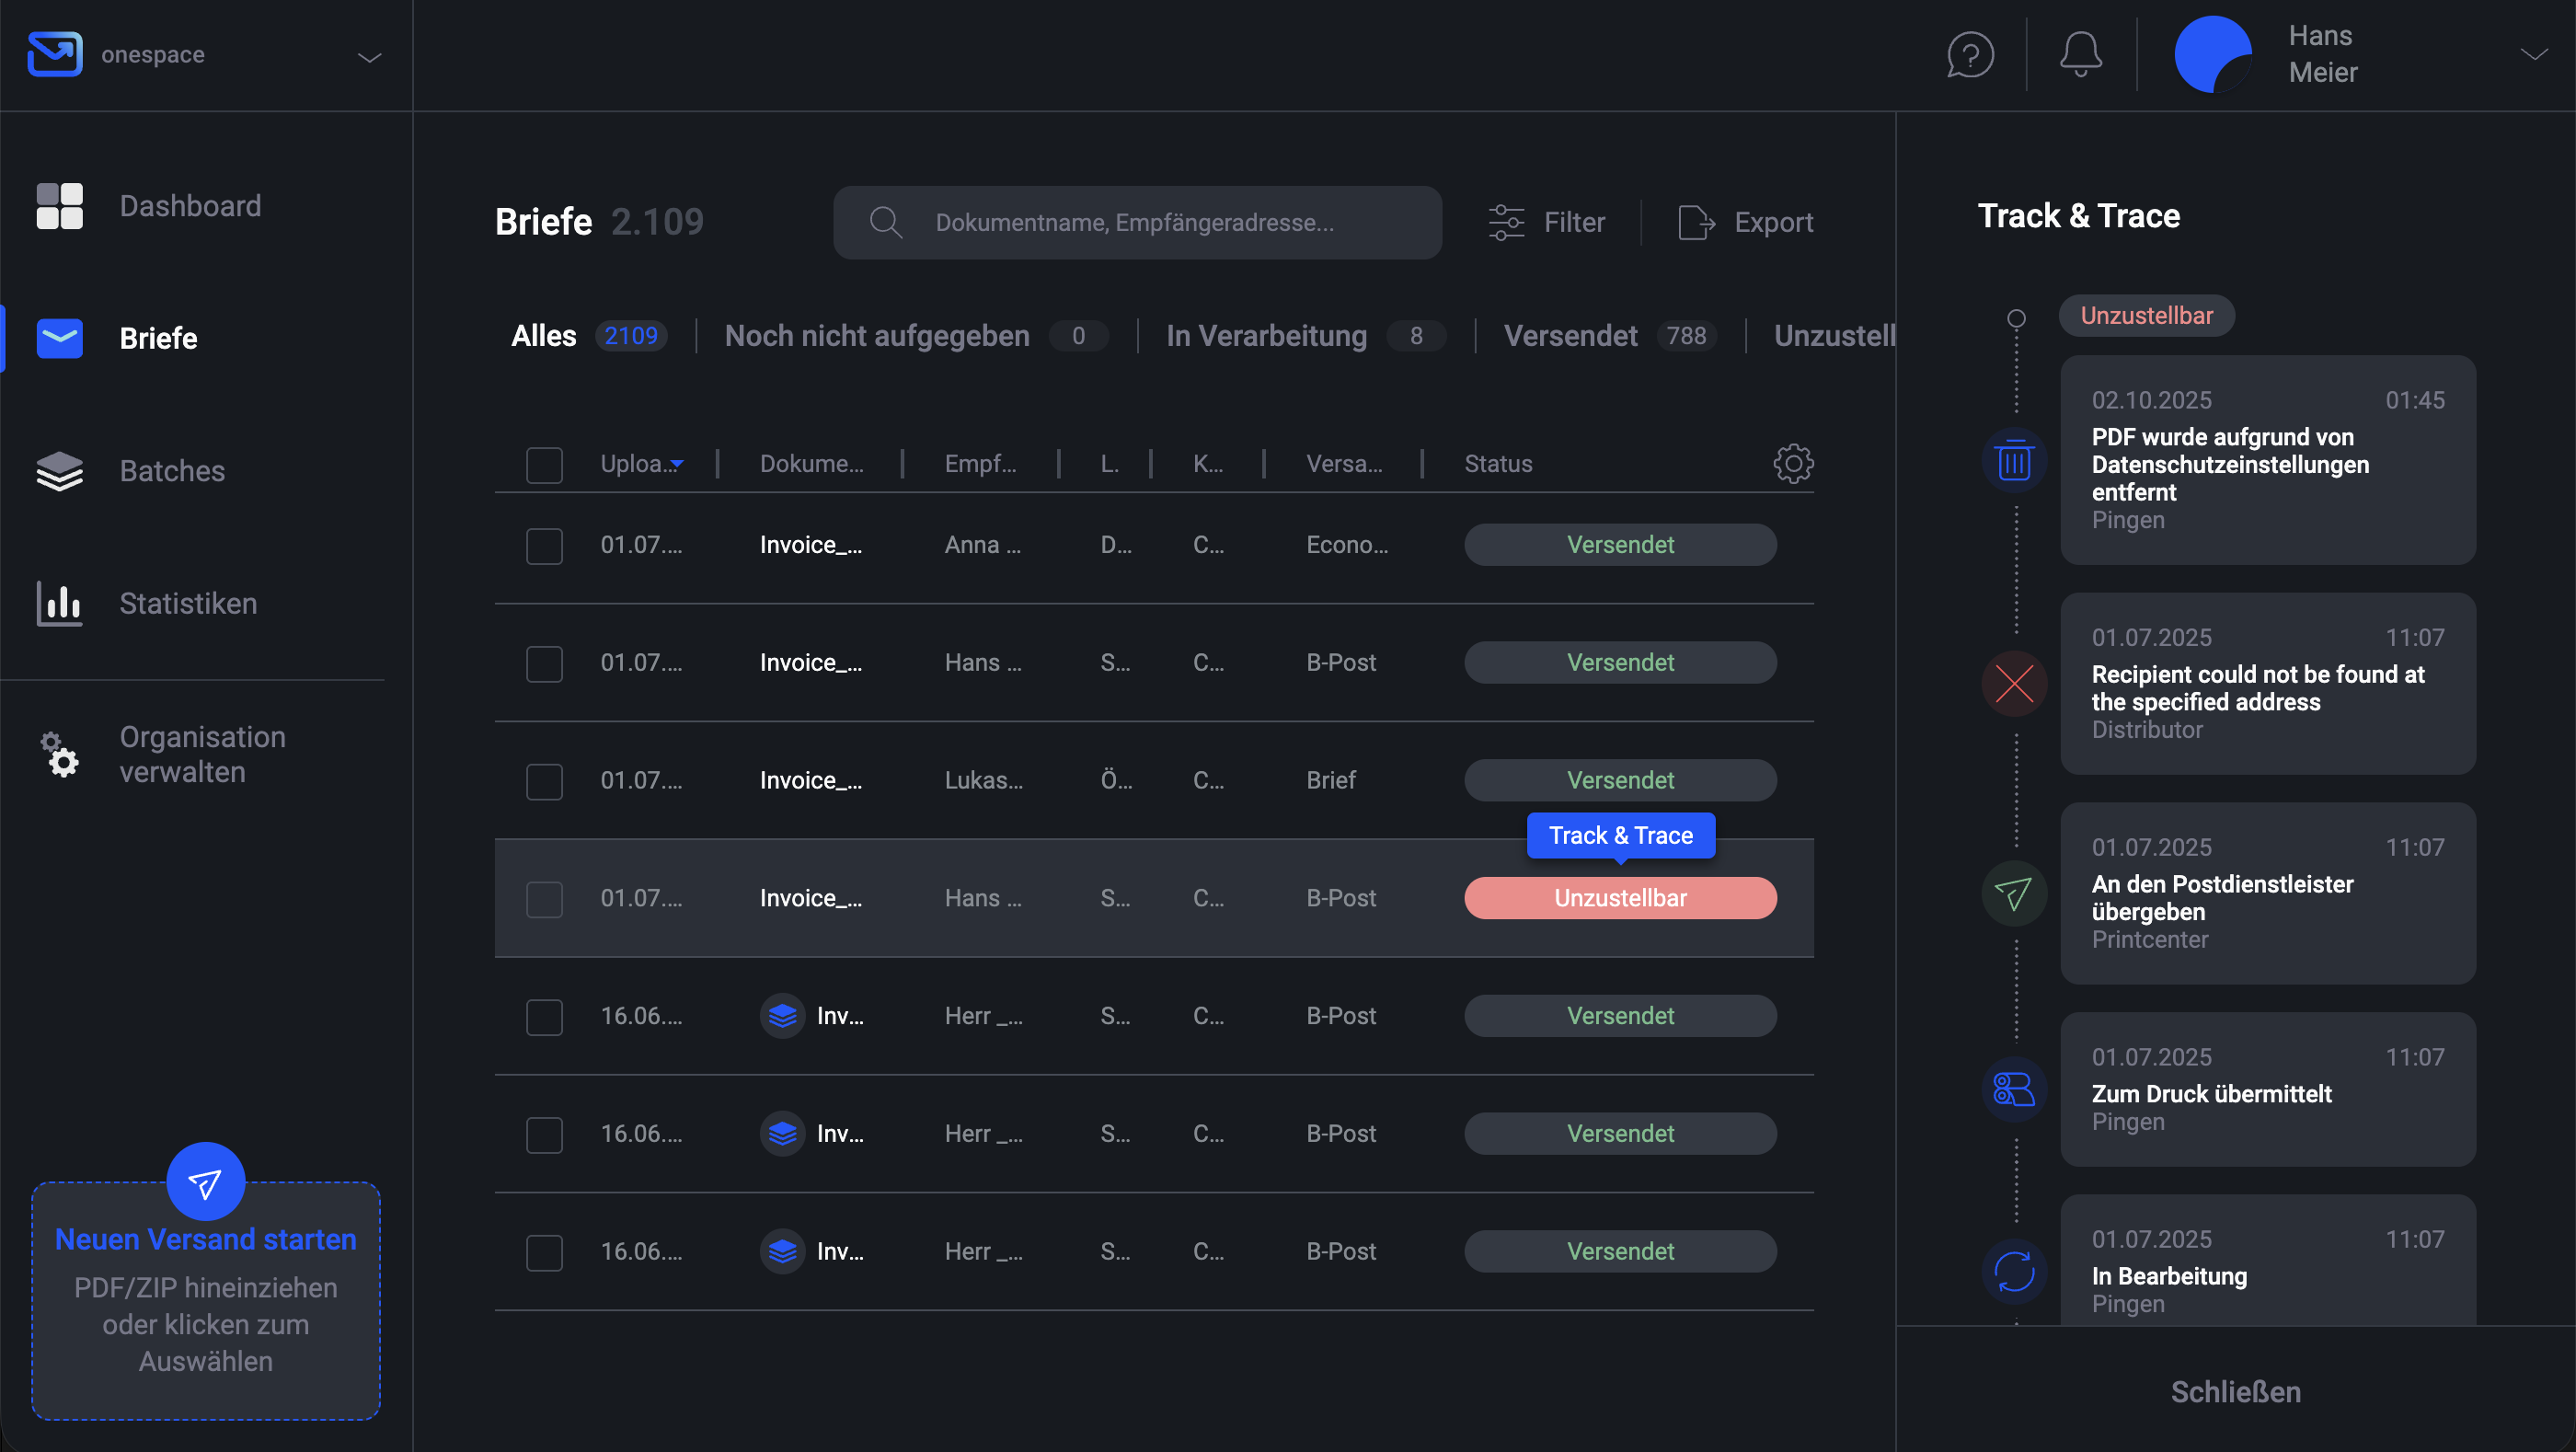Open the notifications bell
The width and height of the screenshot is (2576, 1452).
(2080, 55)
